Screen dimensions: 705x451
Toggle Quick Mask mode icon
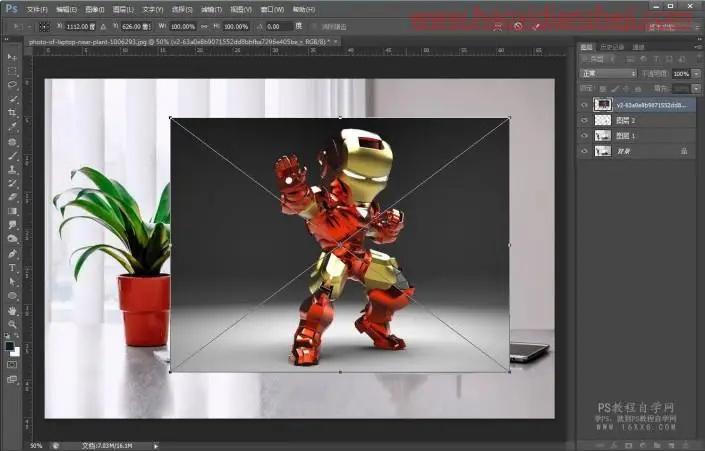(x=12, y=364)
